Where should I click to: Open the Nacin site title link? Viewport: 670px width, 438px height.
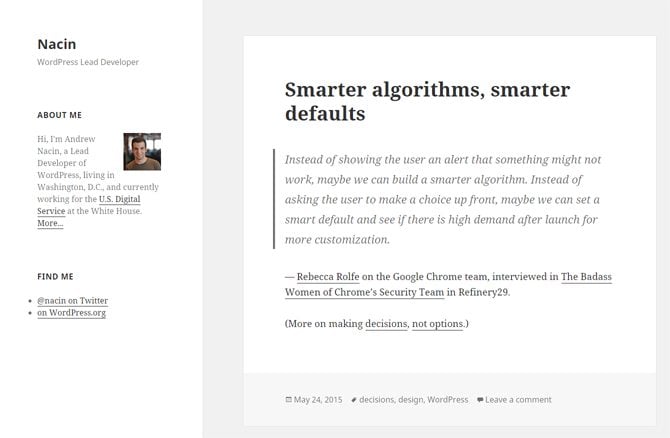coord(57,44)
